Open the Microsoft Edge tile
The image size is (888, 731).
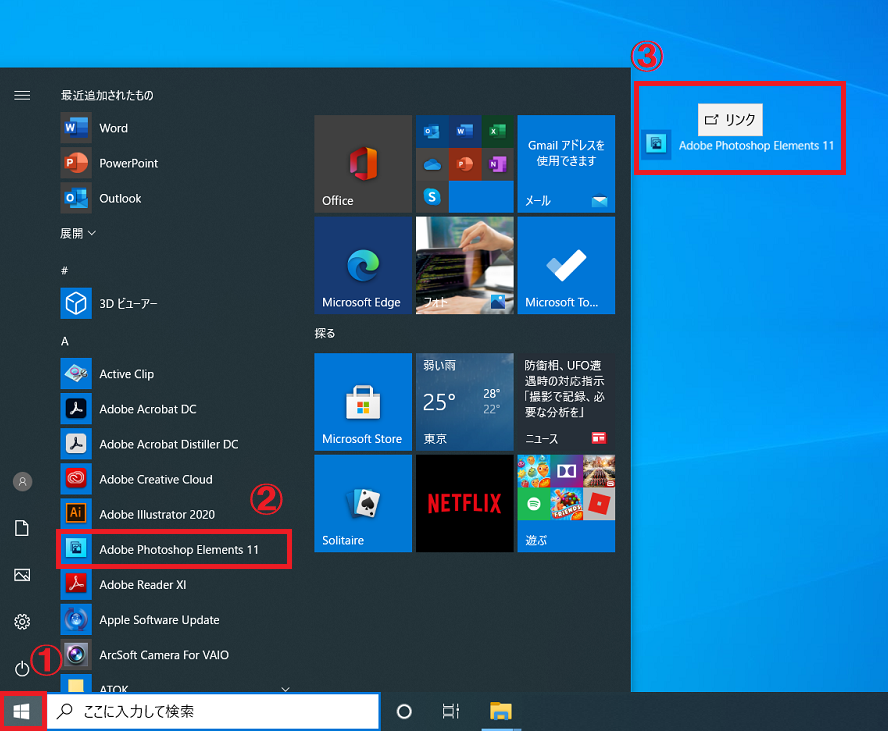(363, 265)
